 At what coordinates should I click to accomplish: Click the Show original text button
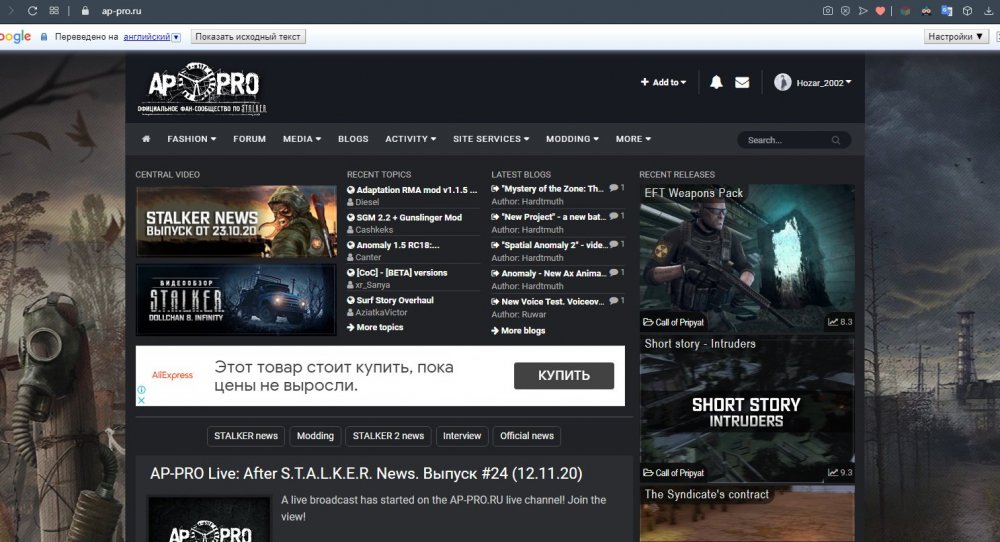tap(247, 37)
